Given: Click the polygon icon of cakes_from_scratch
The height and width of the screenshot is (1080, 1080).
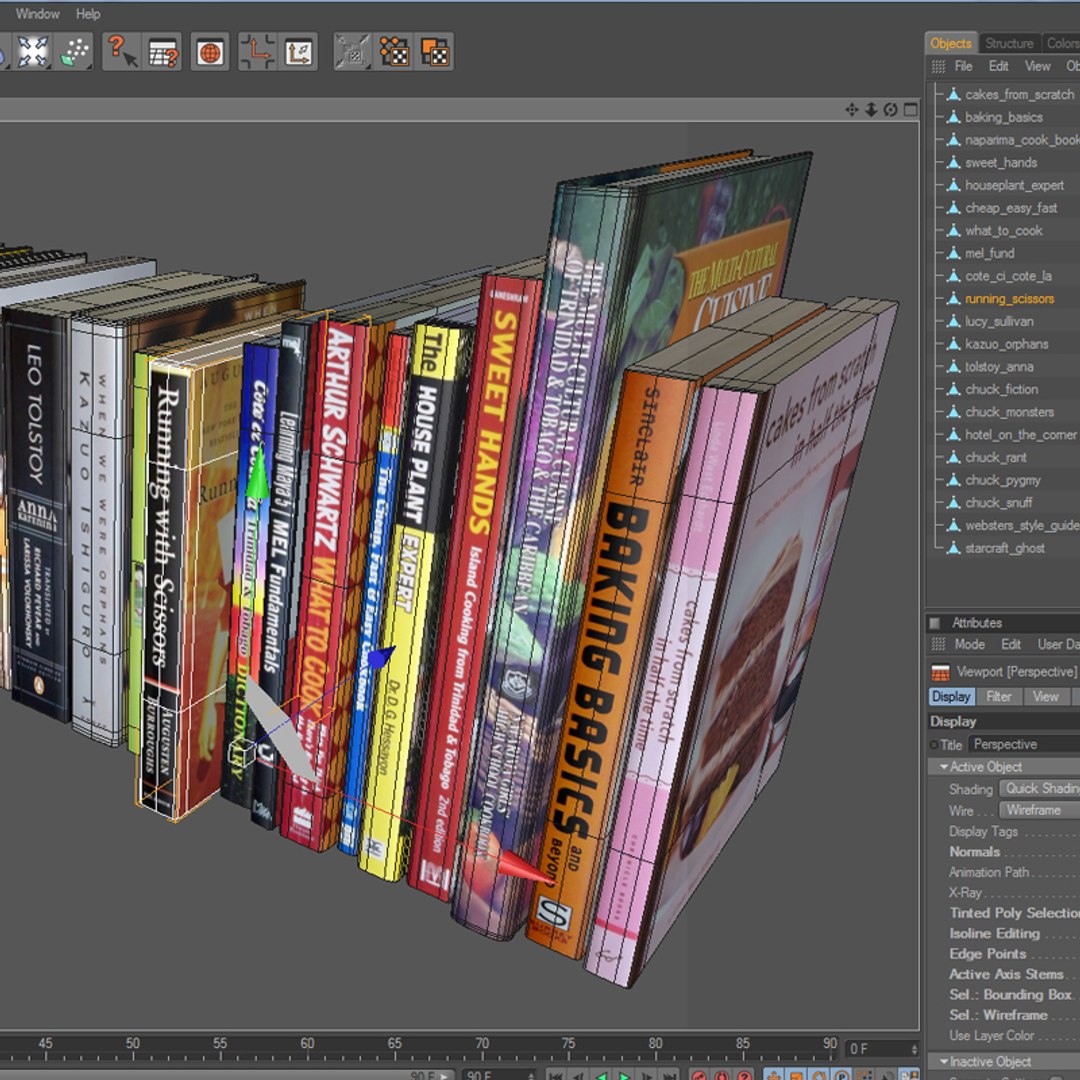Looking at the screenshot, I should coord(953,94).
